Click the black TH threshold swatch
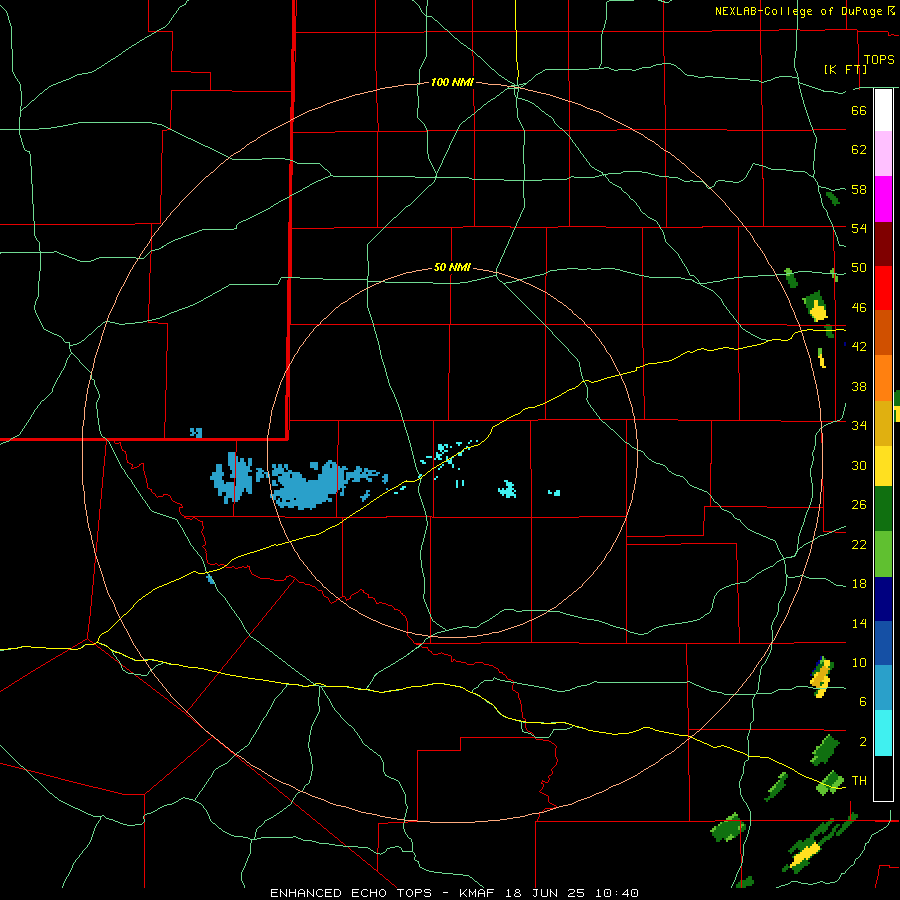This screenshot has height=900, width=900. coord(883,778)
